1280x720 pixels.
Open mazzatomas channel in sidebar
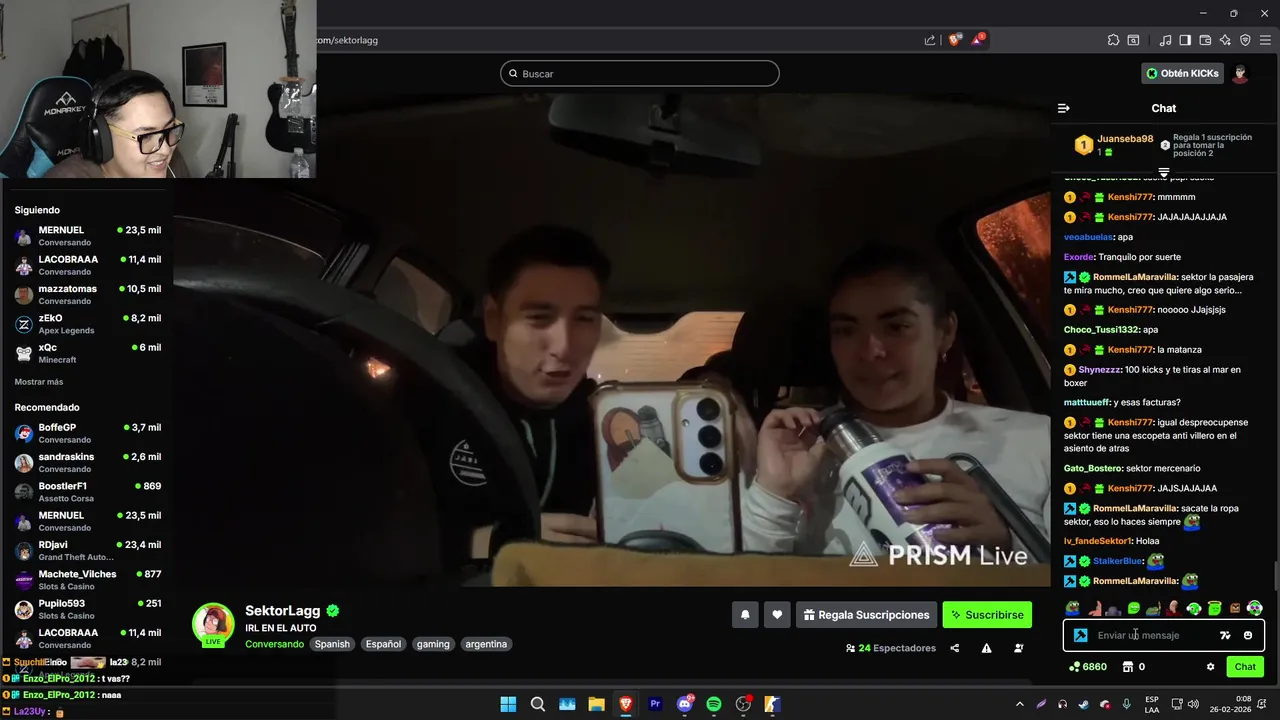coord(87,294)
